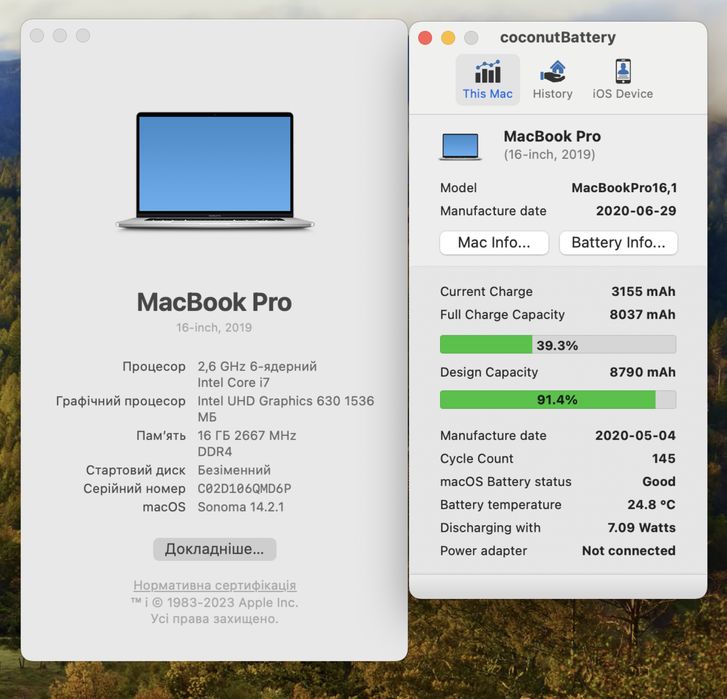The height and width of the screenshot is (699, 727).
Task: Click the large MacBook Pro image
Action: (215, 171)
